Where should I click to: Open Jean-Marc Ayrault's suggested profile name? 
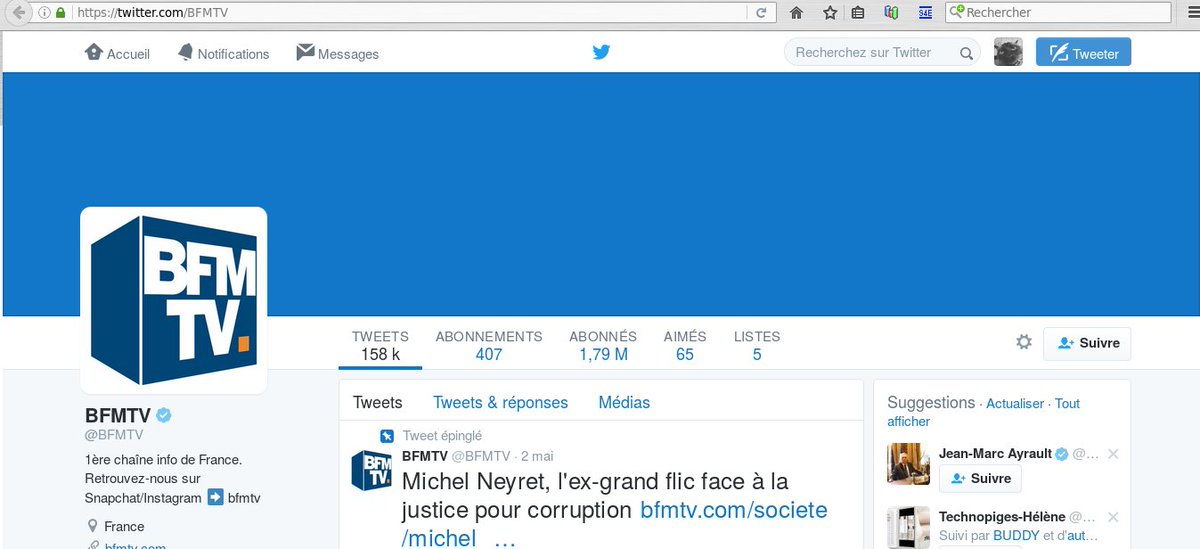pyautogui.click(x=995, y=453)
